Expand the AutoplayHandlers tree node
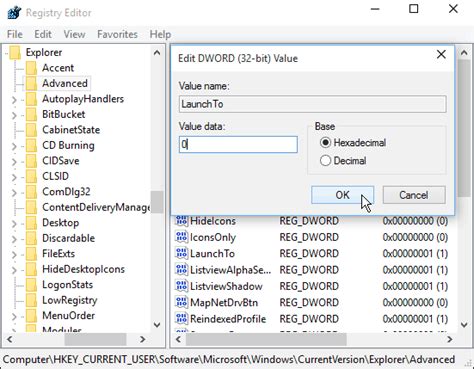Image resolution: width=474 pixels, height=369 pixels. (x=14, y=99)
